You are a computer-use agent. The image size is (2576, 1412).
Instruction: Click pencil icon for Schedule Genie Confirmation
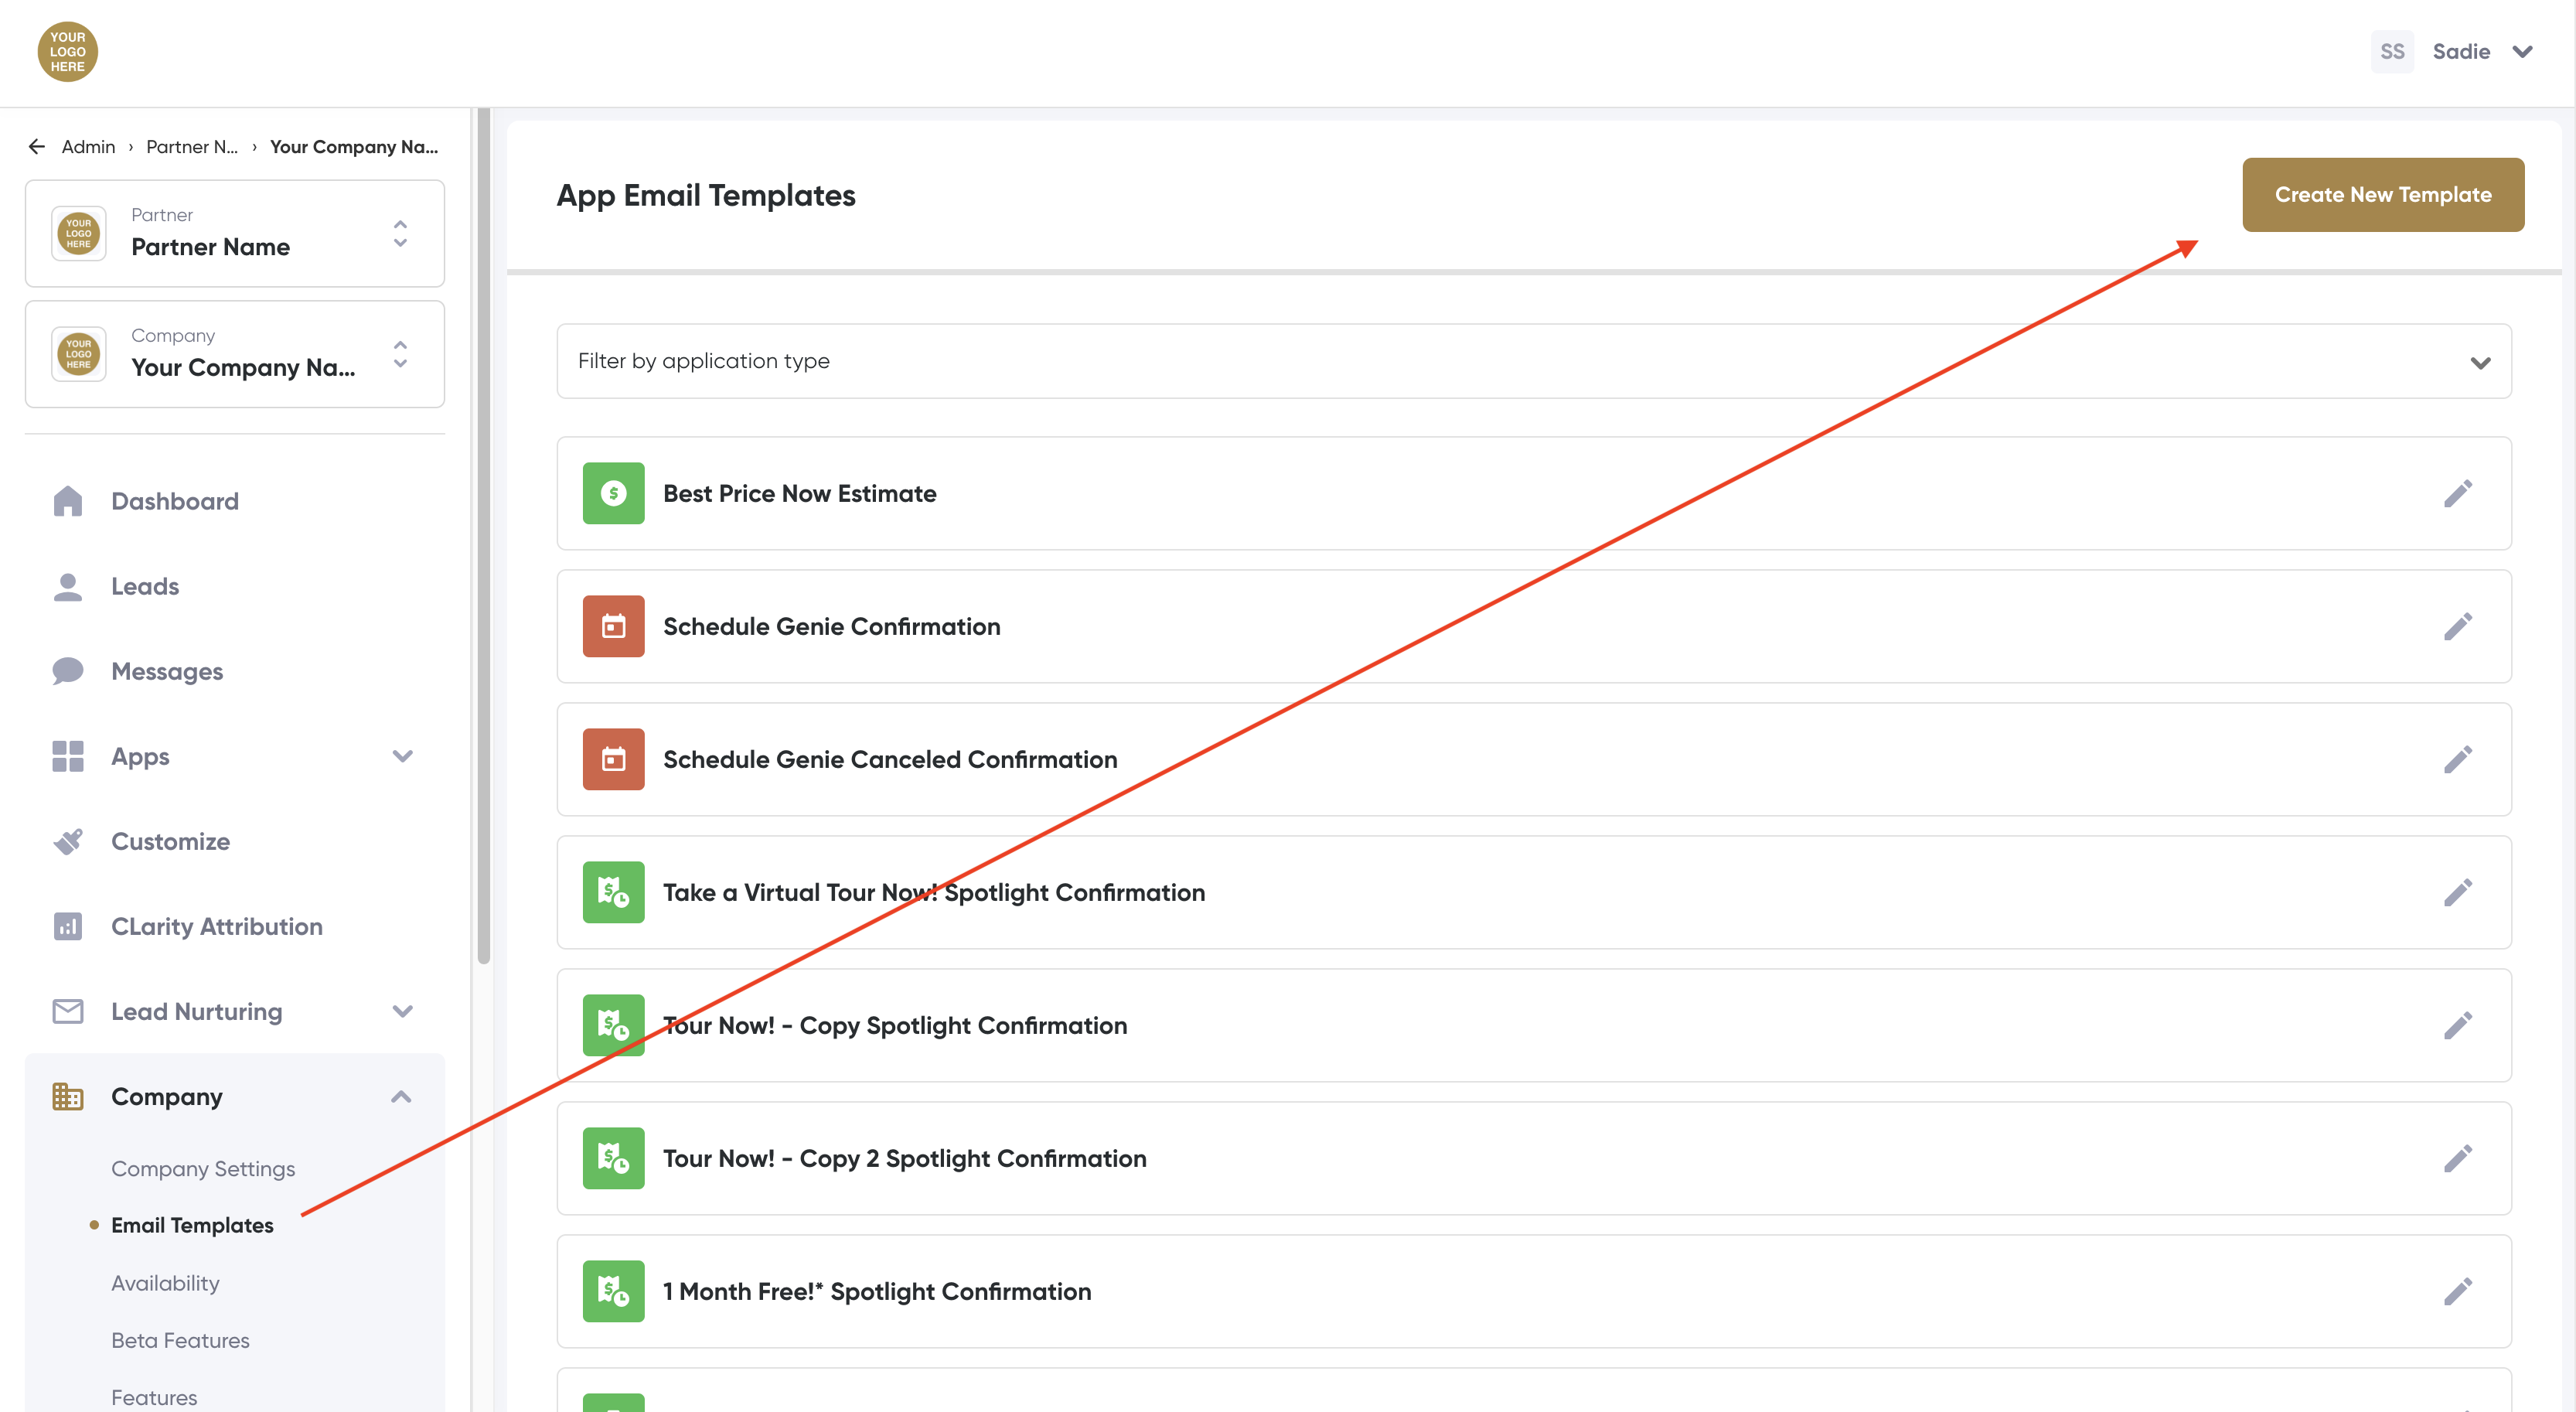[2458, 626]
